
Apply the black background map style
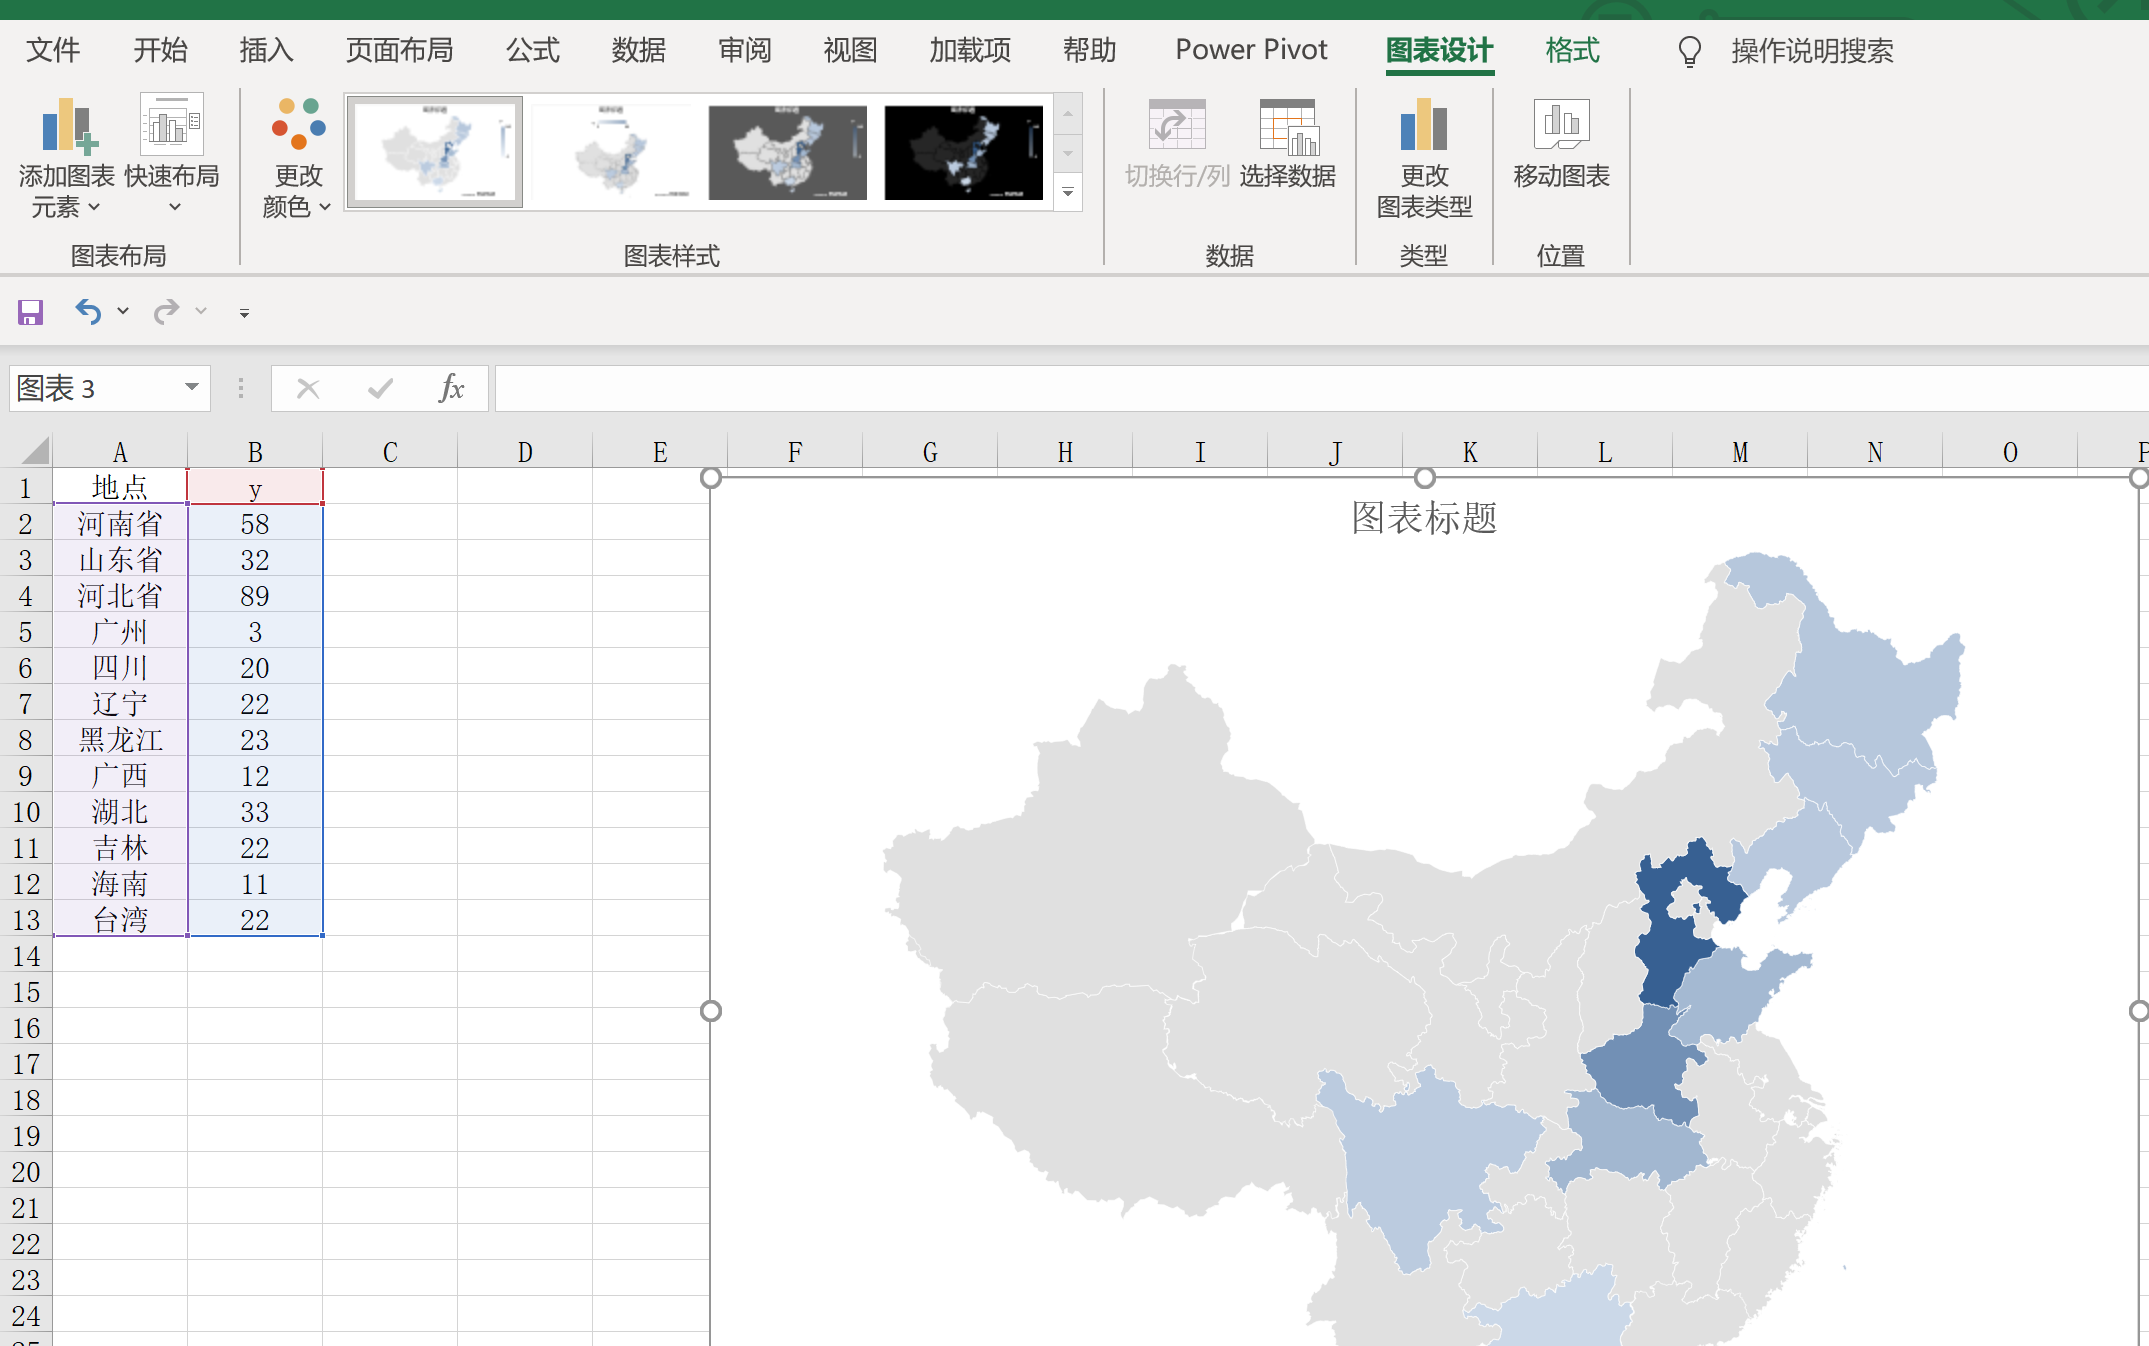[x=964, y=152]
